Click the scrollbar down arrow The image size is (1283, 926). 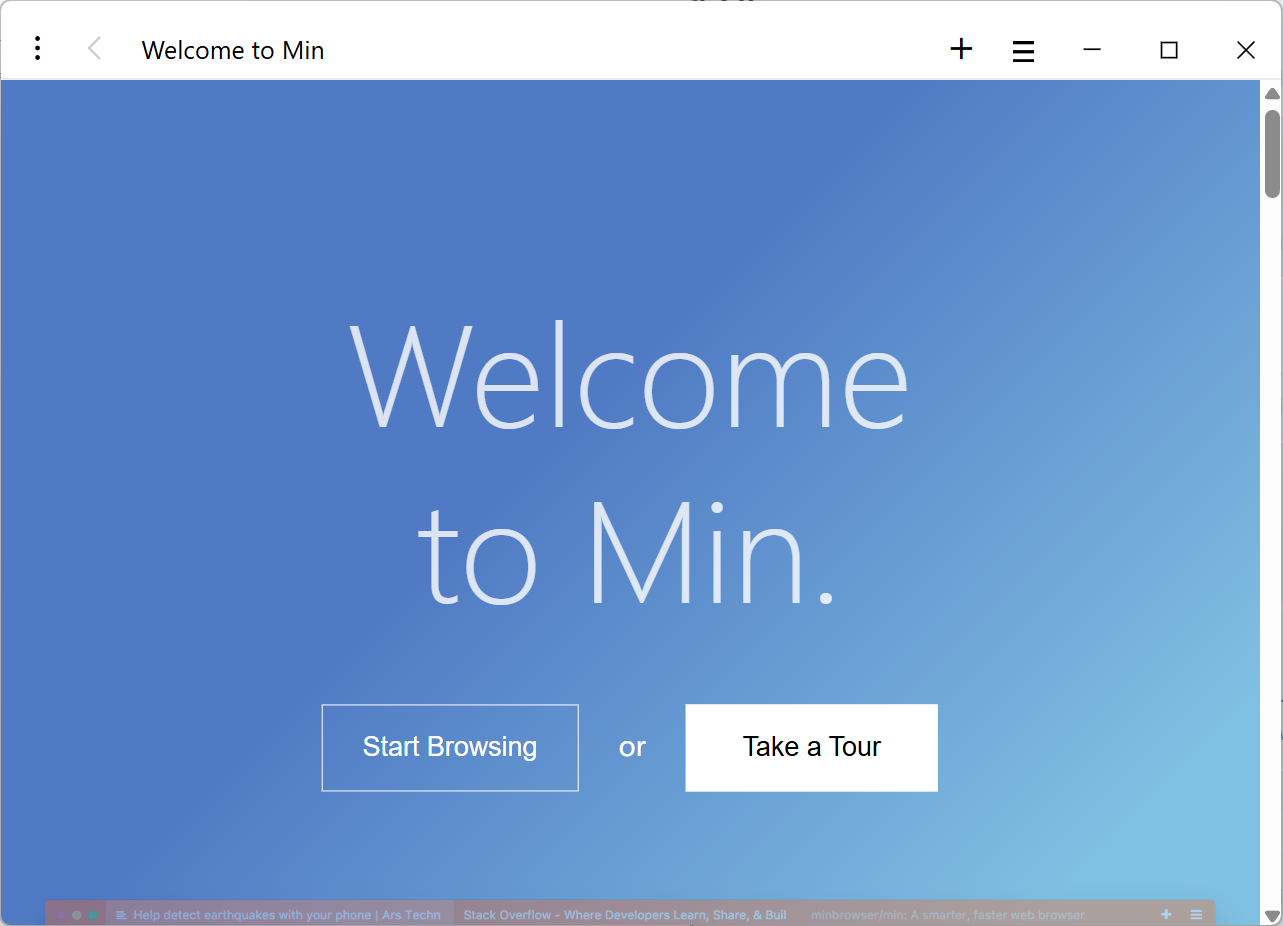point(1270,913)
